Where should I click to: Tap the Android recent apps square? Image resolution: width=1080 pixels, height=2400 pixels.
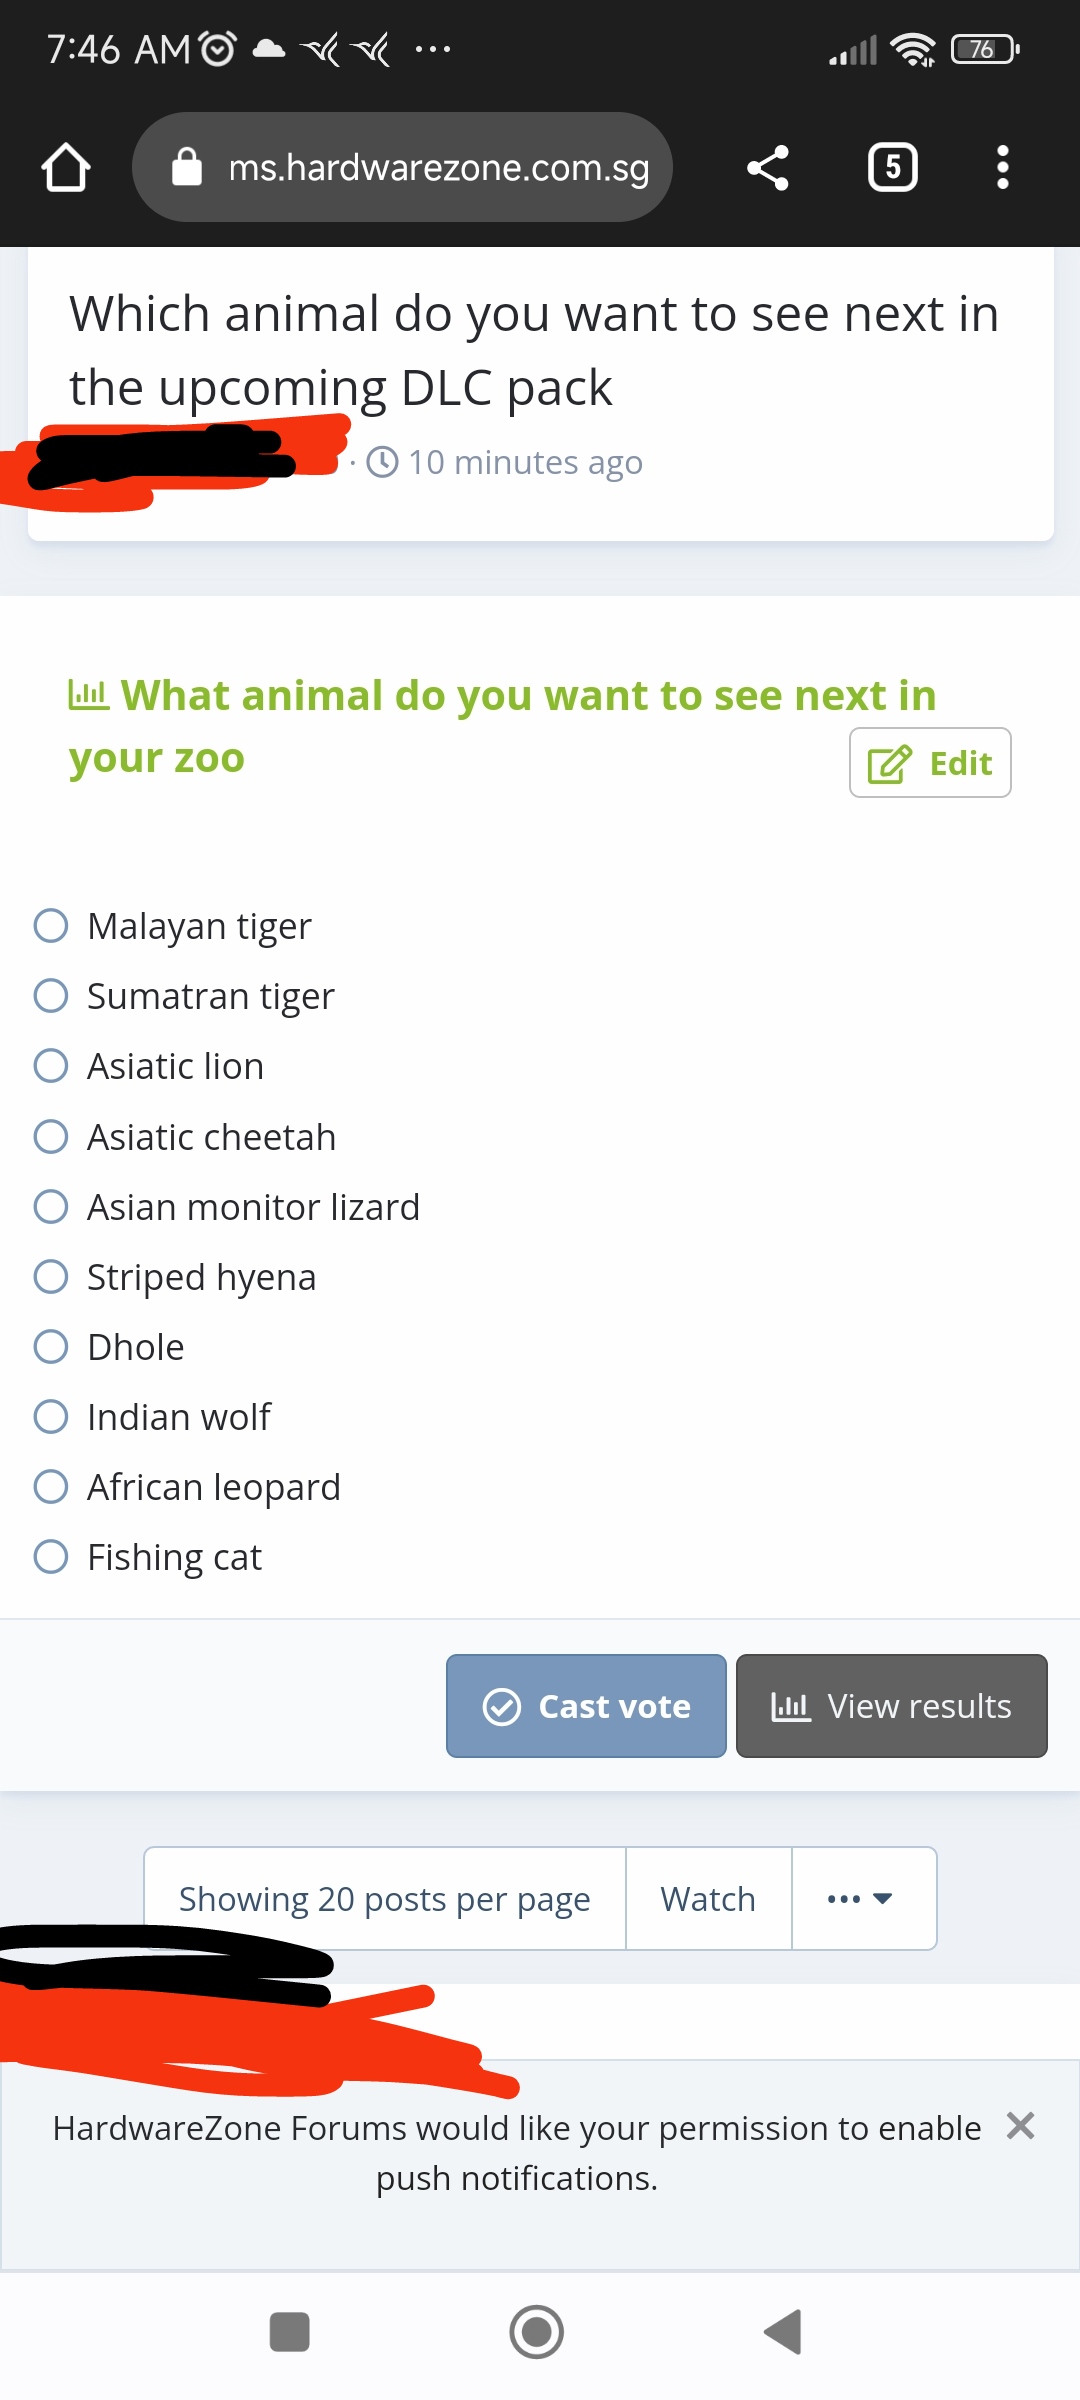pyautogui.click(x=290, y=2332)
